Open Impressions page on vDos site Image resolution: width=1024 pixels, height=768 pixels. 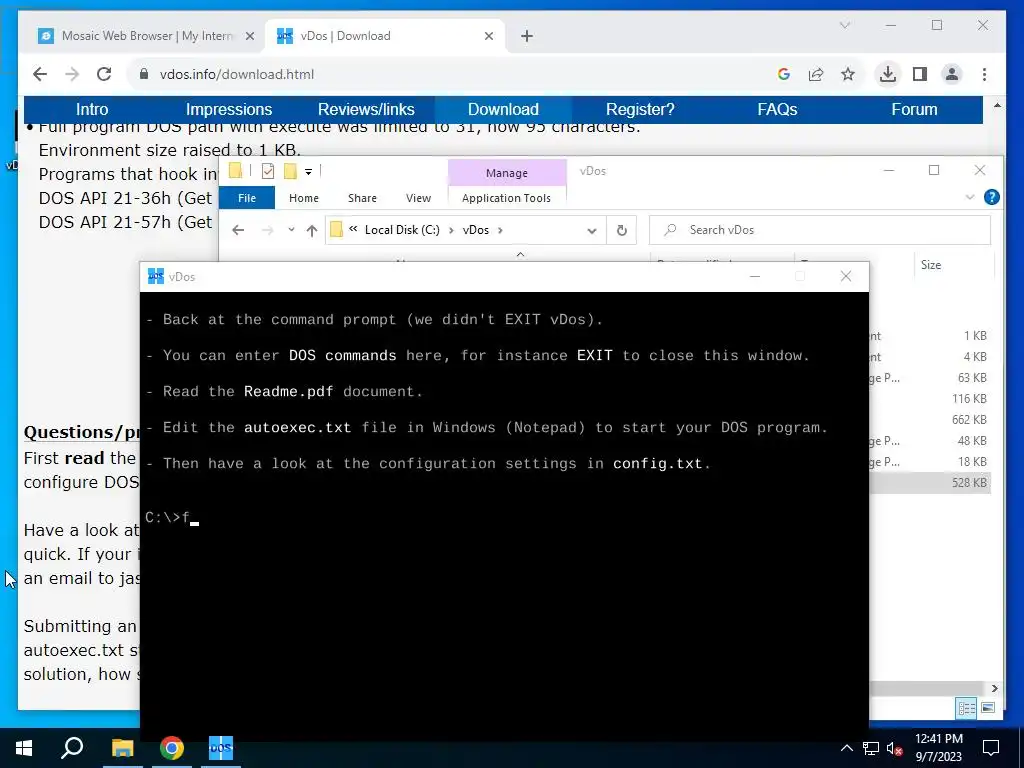[x=229, y=110]
